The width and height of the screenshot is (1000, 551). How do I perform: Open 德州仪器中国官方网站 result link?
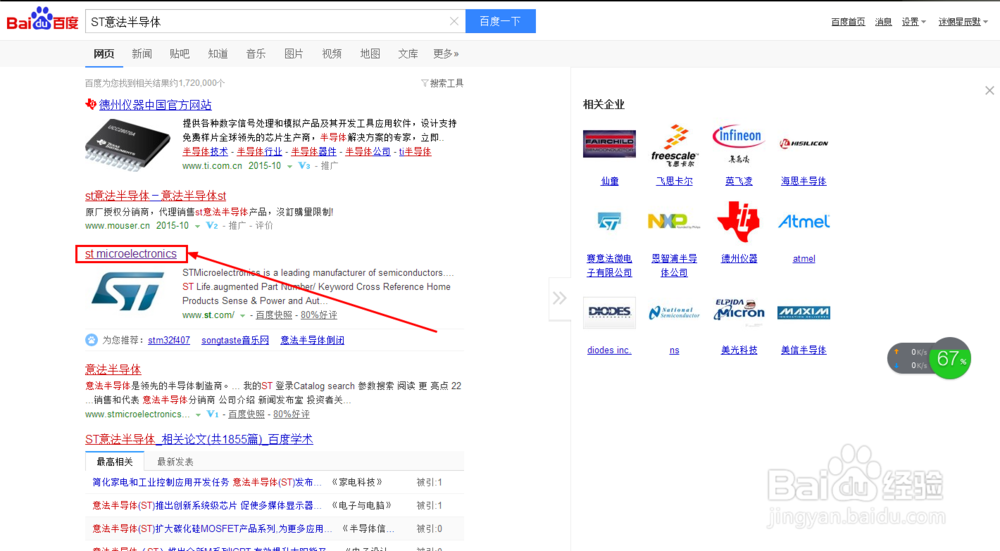point(155,105)
